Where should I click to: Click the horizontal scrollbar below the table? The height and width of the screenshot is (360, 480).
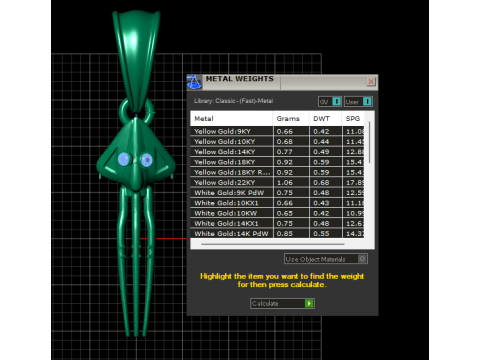tap(273, 244)
